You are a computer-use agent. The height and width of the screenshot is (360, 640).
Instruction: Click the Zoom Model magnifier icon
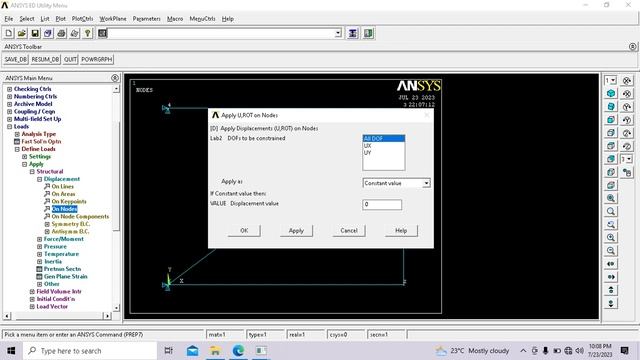tap(611, 211)
